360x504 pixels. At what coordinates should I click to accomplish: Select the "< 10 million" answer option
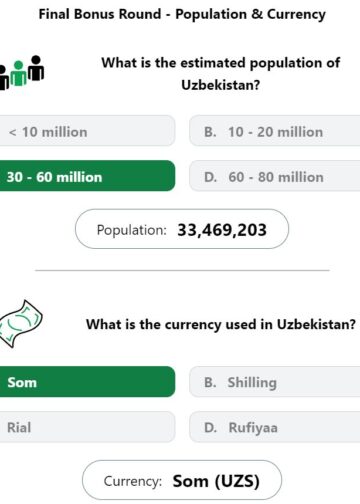pos(87,131)
